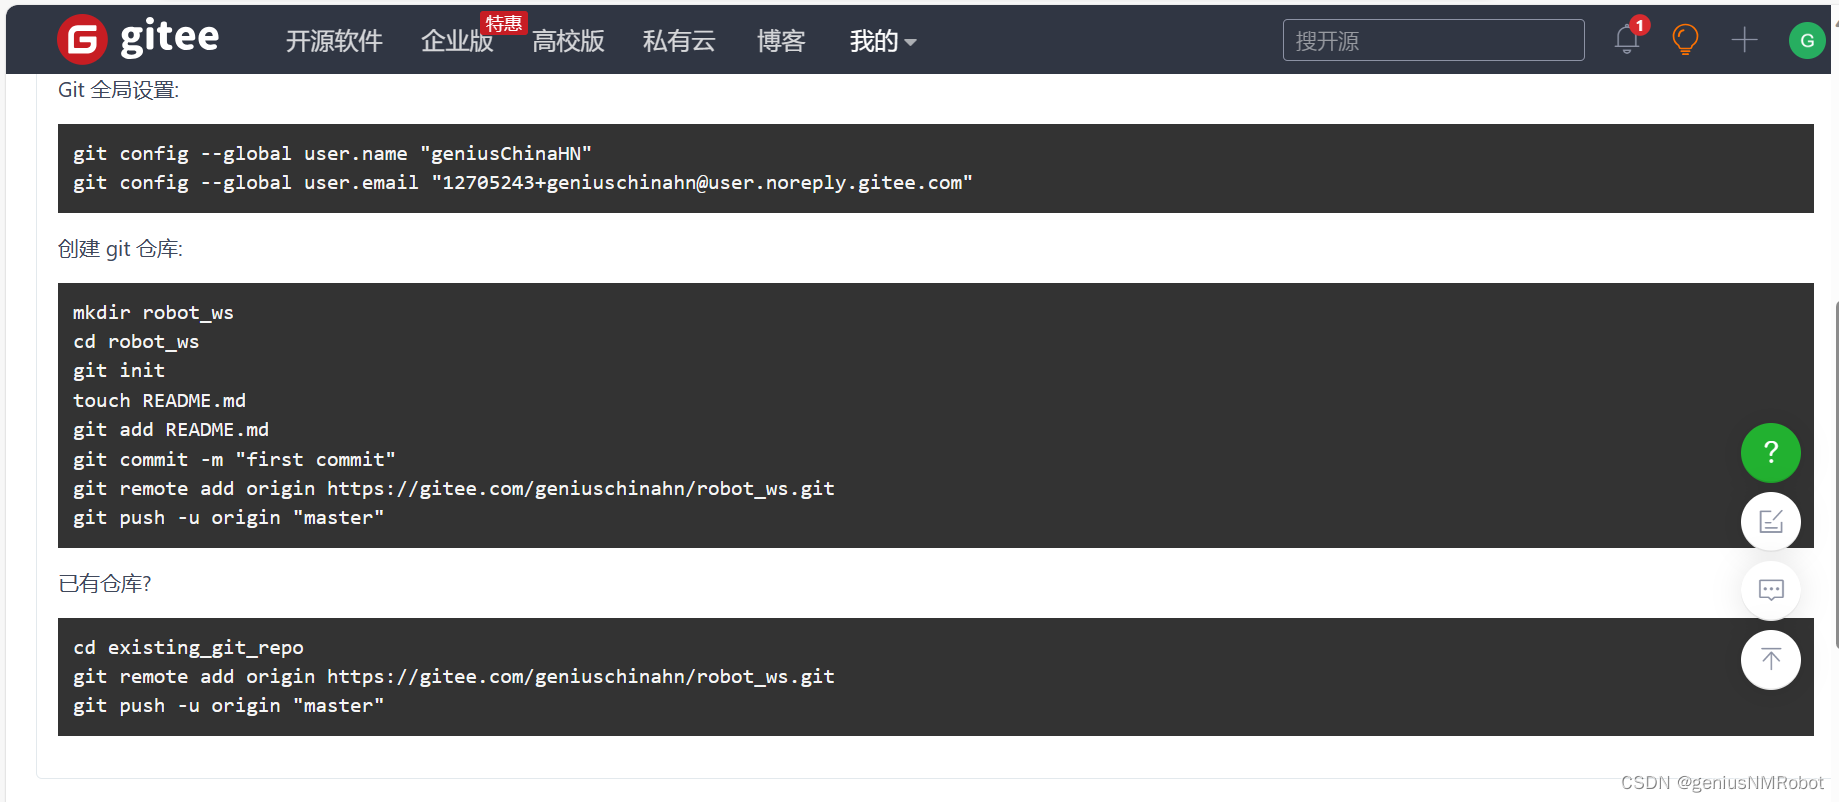
Task: Click the 'git init' line
Action: point(119,370)
